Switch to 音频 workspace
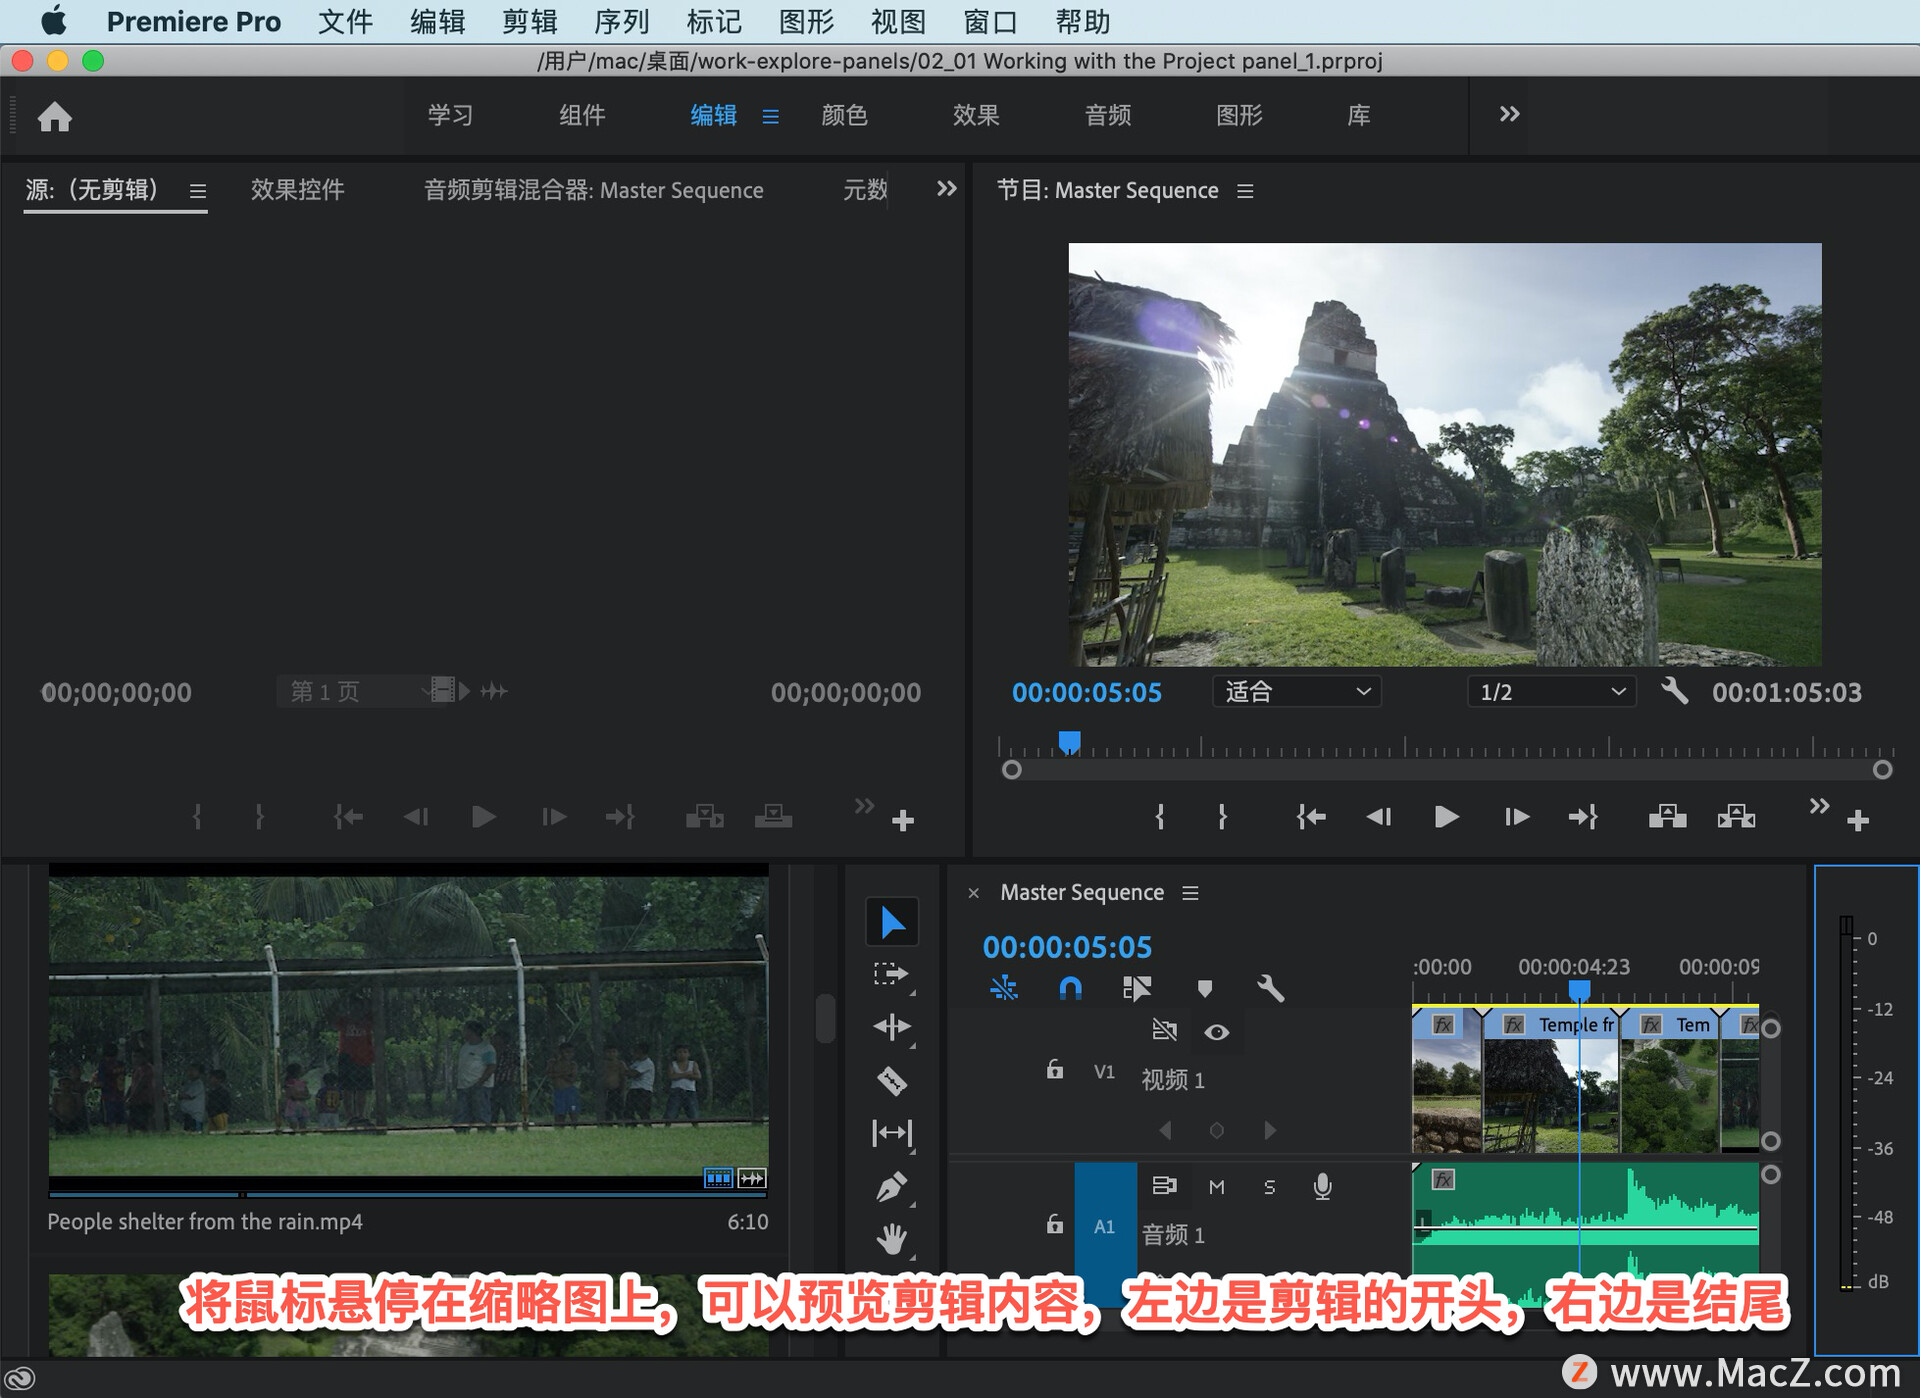This screenshot has width=1920, height=1398. coord(1108,115)
